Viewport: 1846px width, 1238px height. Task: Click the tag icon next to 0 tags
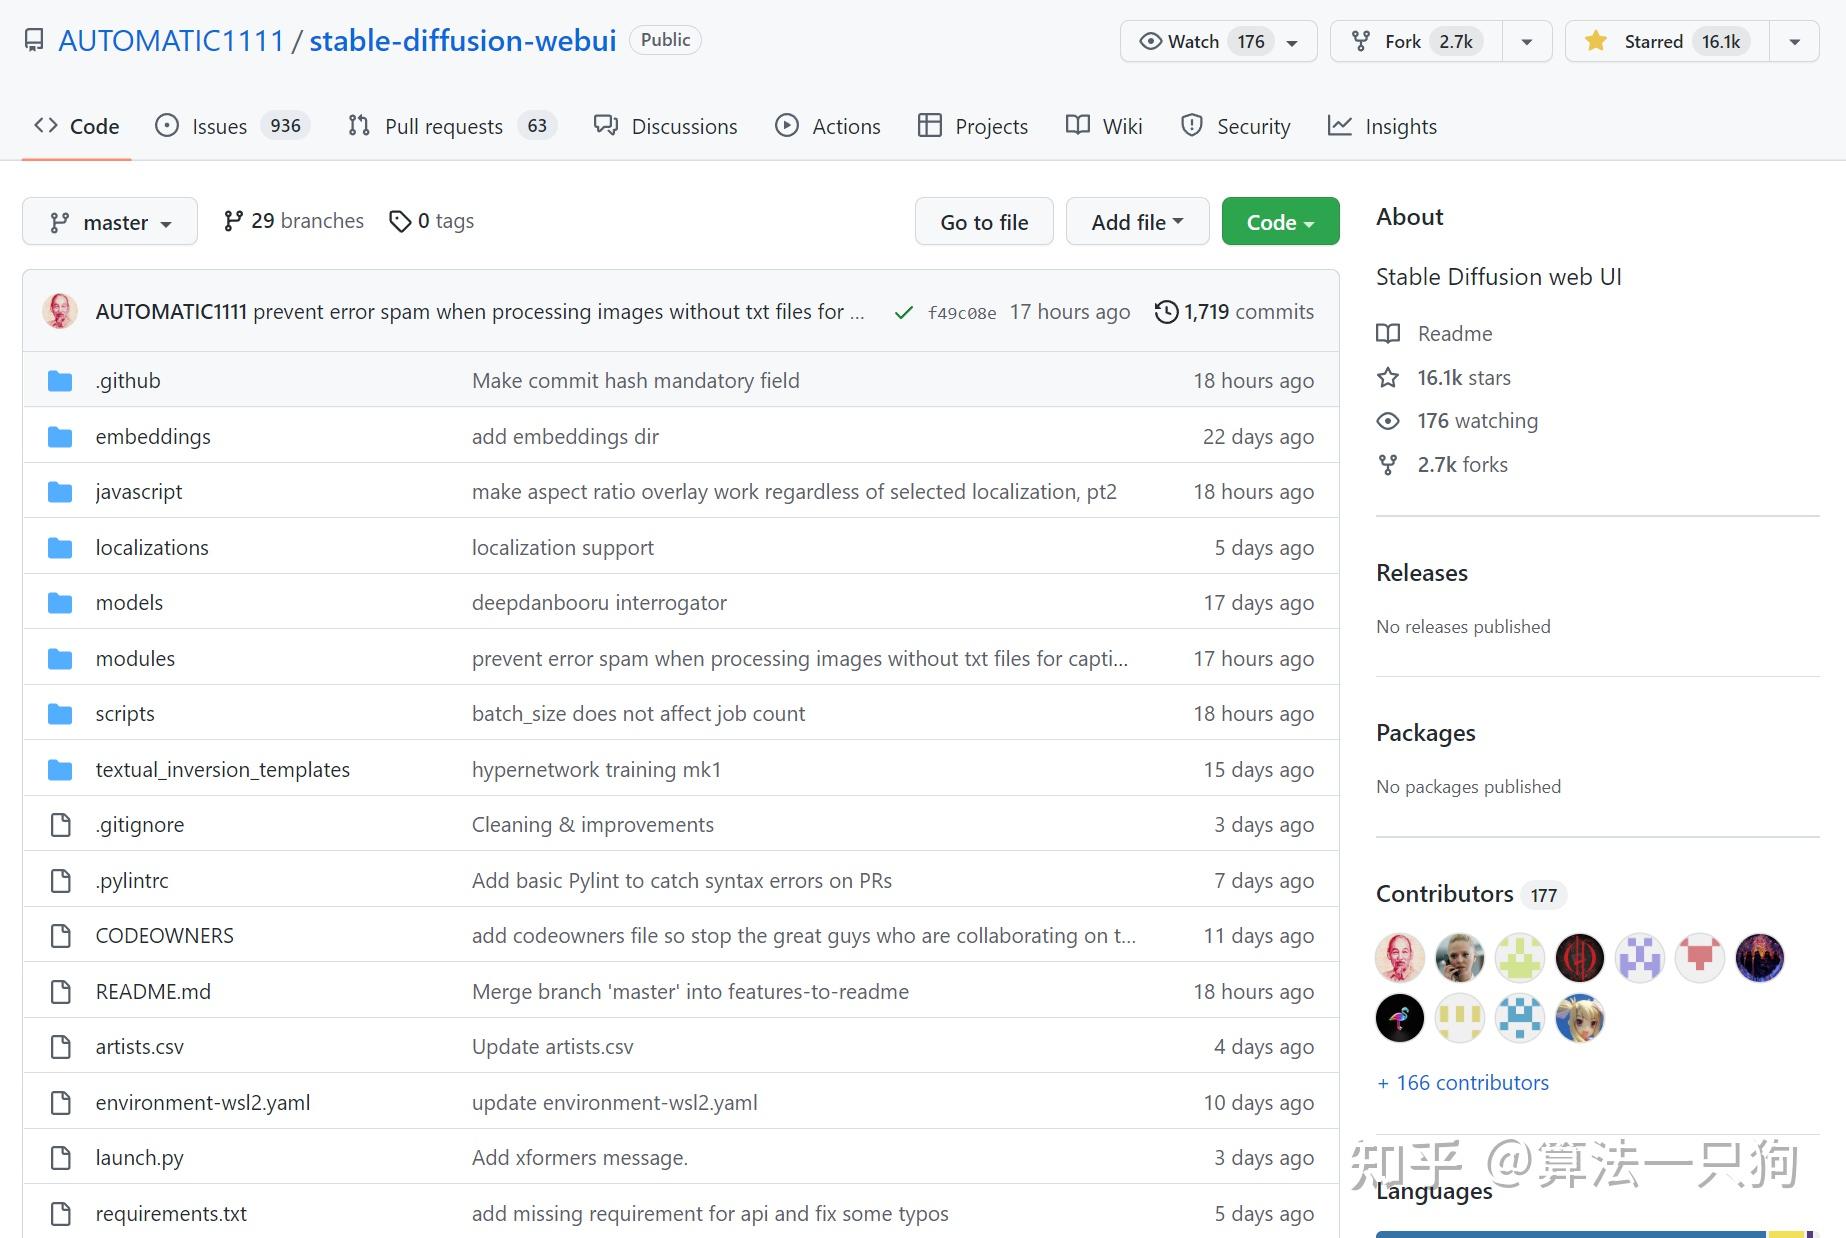400,221
